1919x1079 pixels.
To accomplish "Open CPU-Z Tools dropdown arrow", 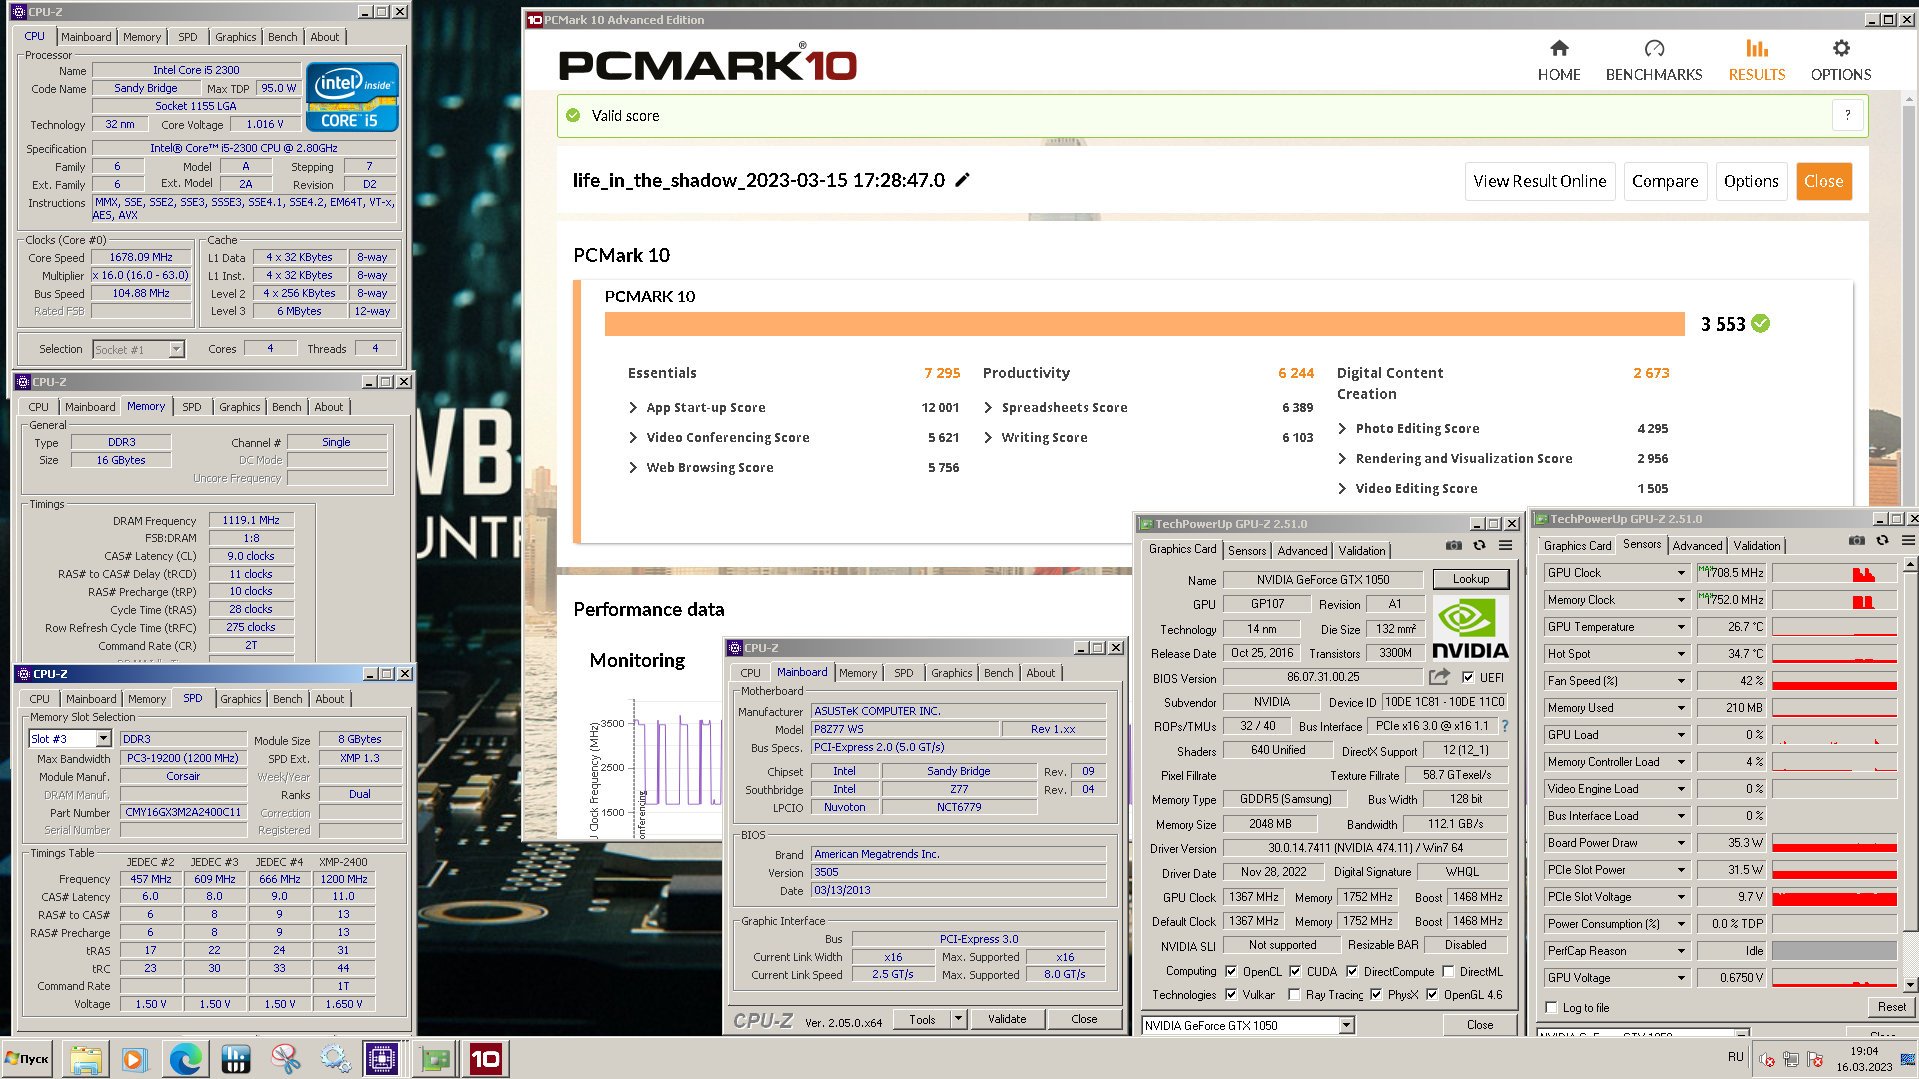I will pos(958,1019).
